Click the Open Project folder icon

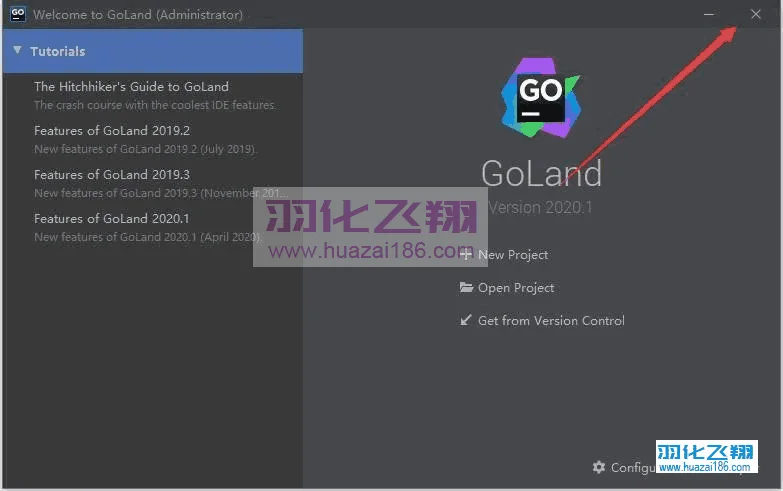point(466,287)
